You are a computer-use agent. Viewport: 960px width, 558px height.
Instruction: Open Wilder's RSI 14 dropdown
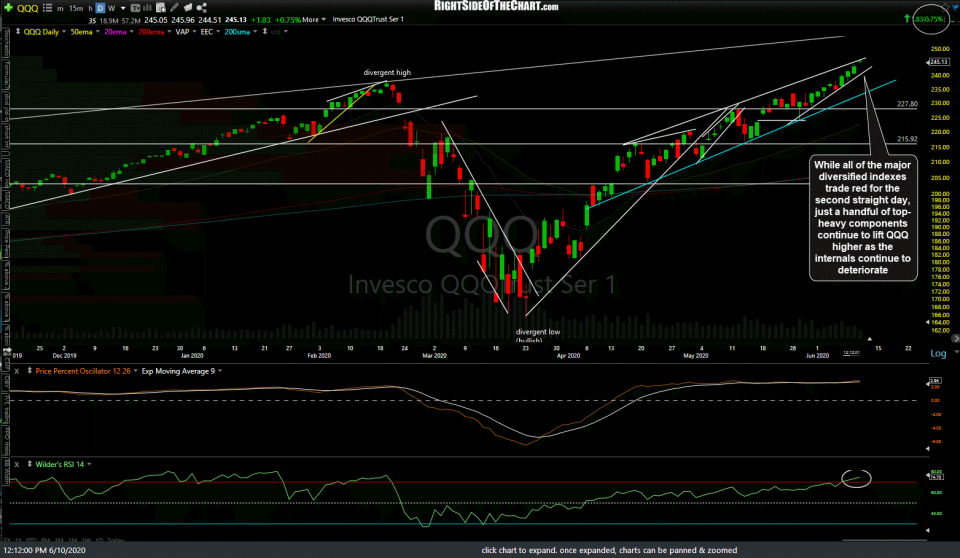point(89,464)
